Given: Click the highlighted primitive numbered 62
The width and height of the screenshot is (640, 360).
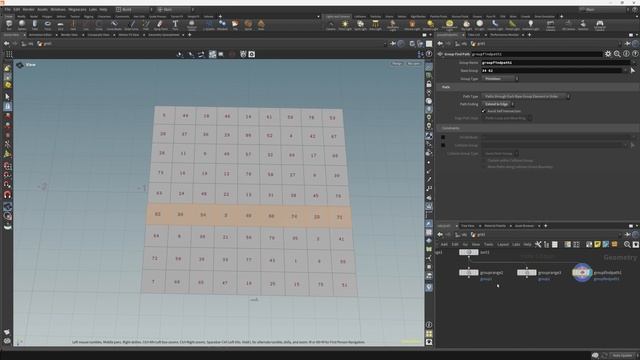Looking at the screenshot, I should click(158, 214).
